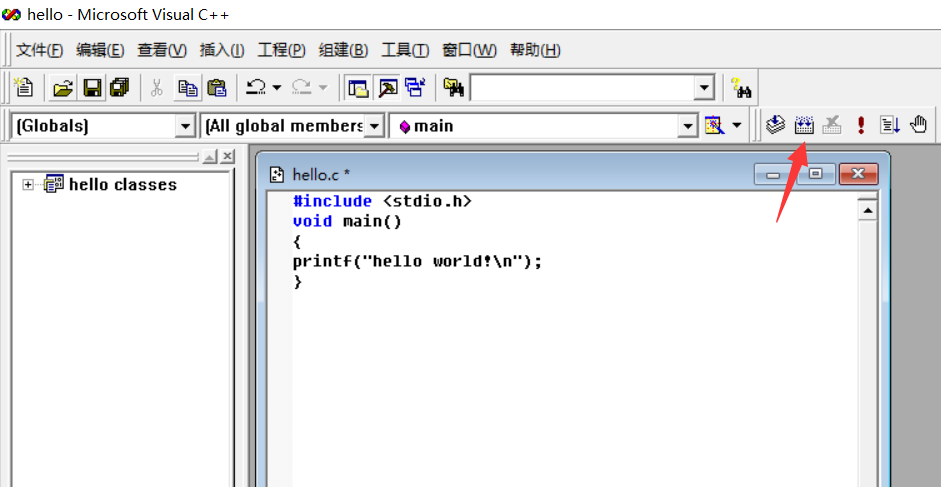Create a new text file
Screen dimensions: 941x487
pyautogui.click(x=24, y=88)
